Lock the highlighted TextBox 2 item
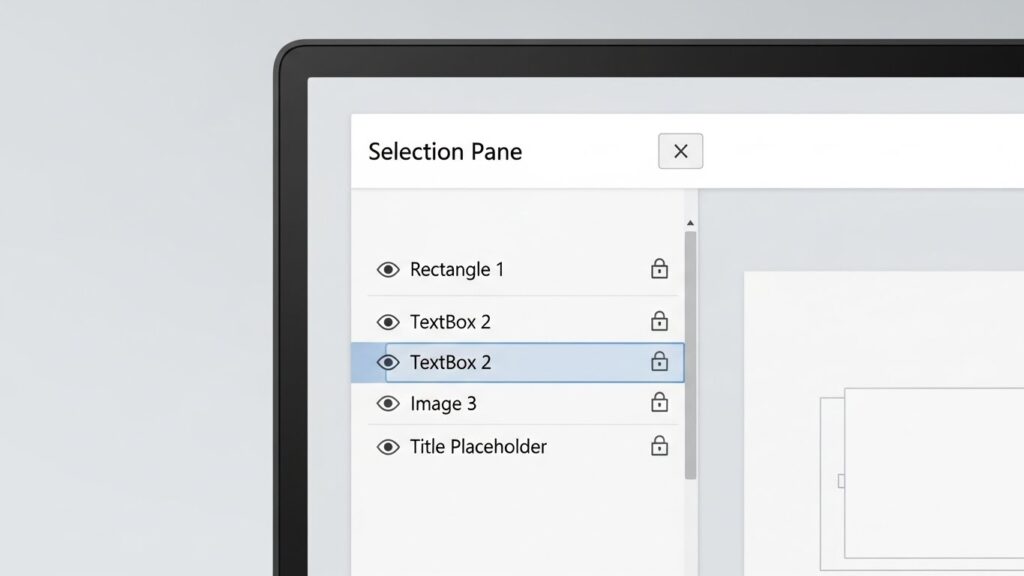Viewport: 1024px width, 576px height. (659, 361)
